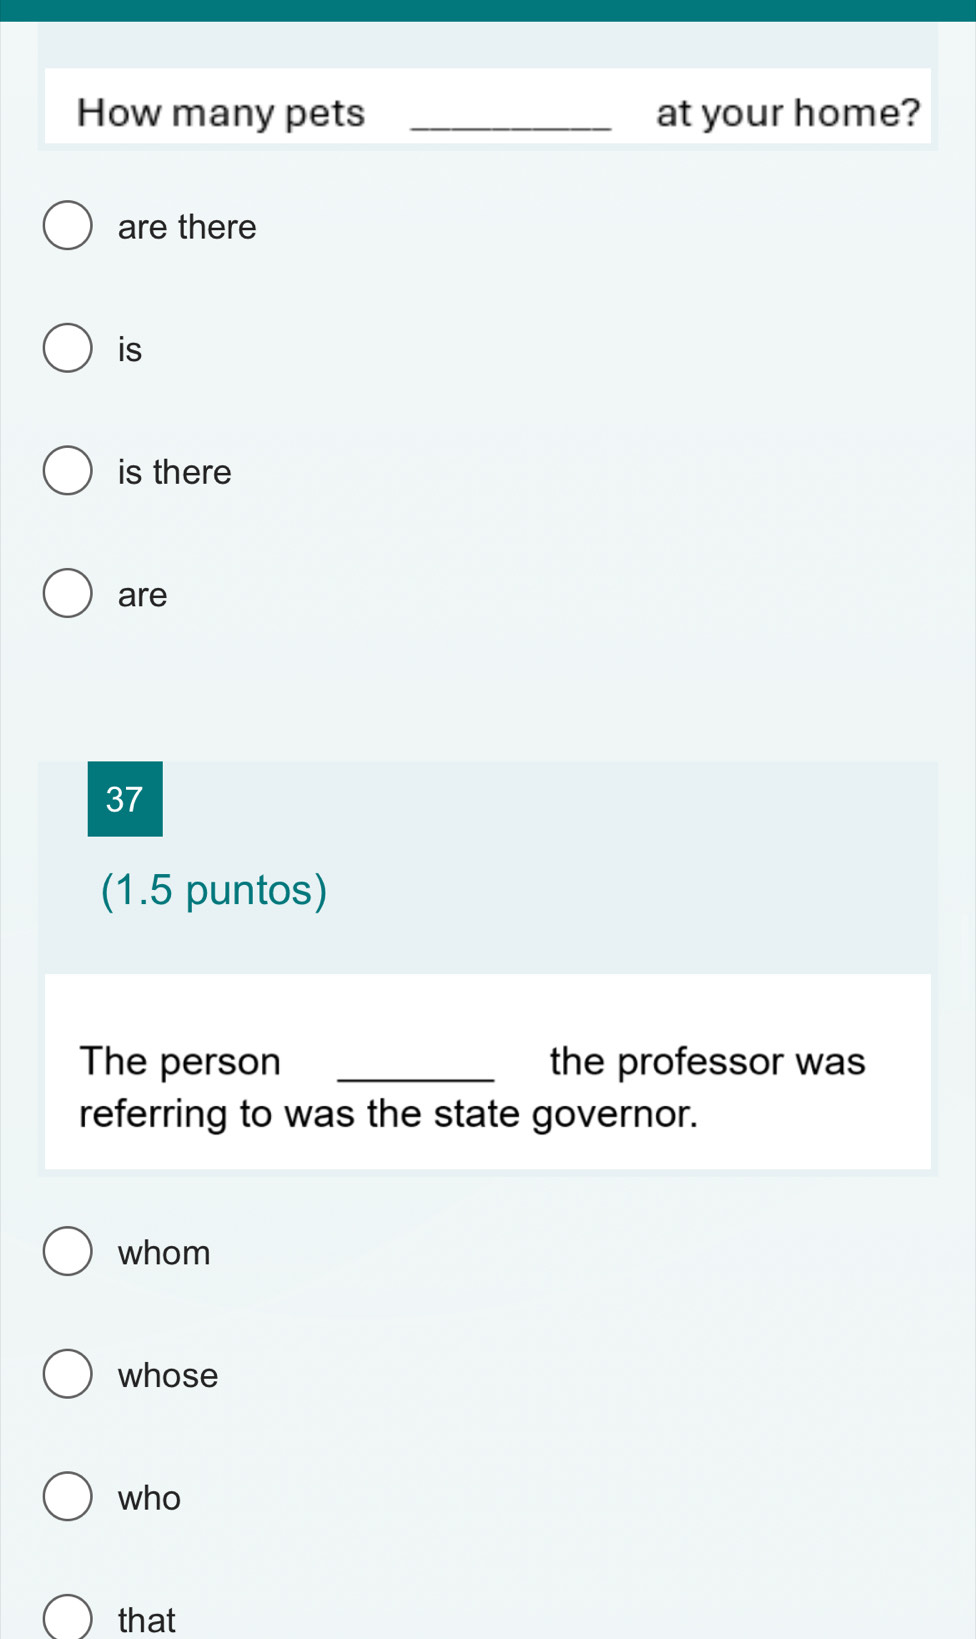Choose the "whose" radio circle

[67, 1374]
